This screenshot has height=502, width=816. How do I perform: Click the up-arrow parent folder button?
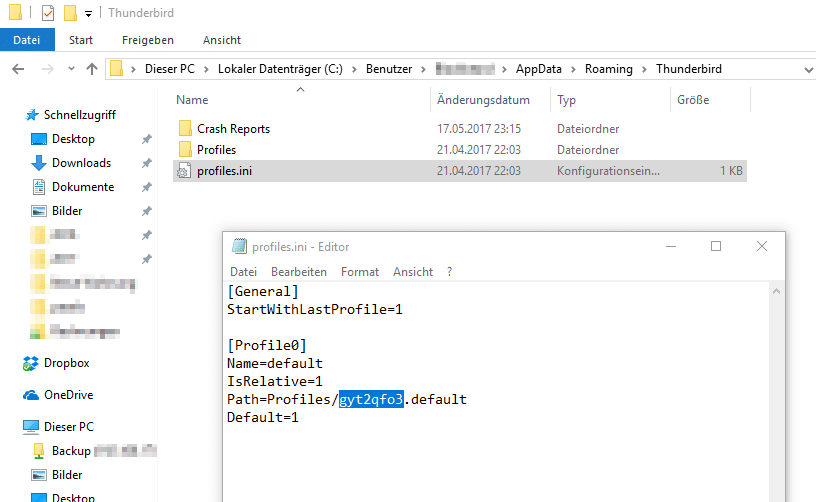coord(91,69)
